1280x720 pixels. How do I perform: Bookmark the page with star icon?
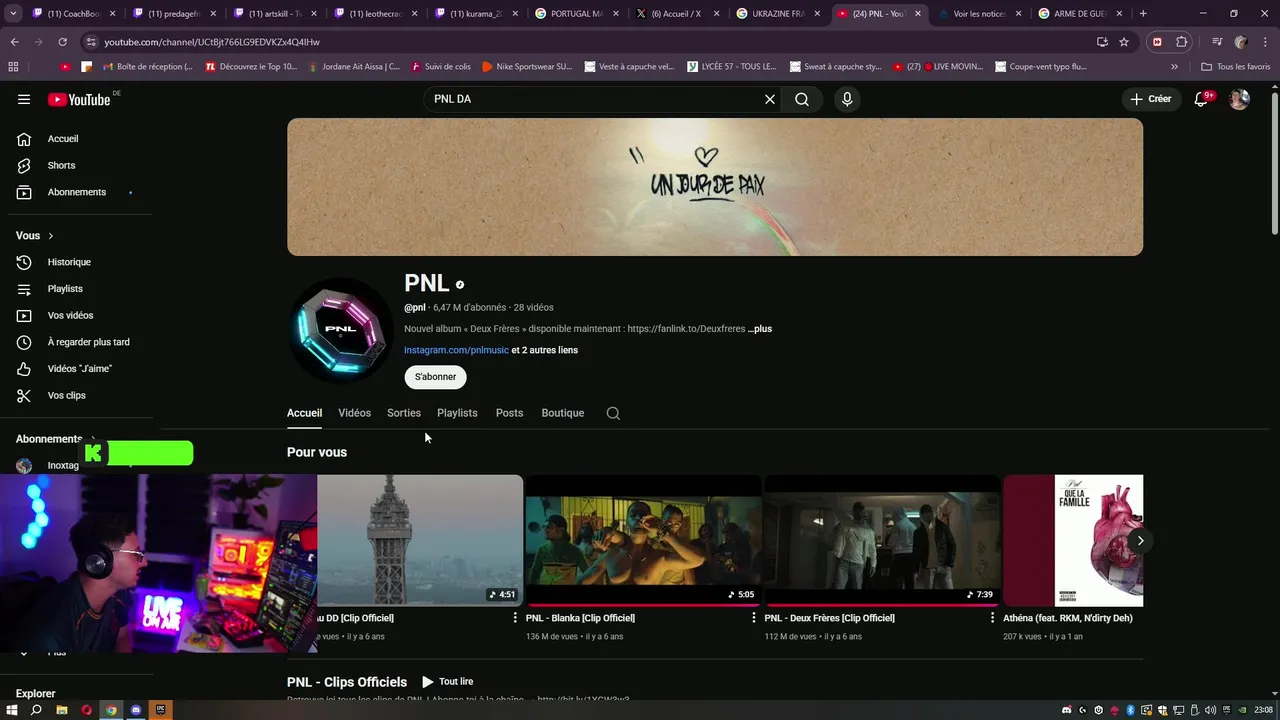pyautogui.click(x=1124, y=42)
